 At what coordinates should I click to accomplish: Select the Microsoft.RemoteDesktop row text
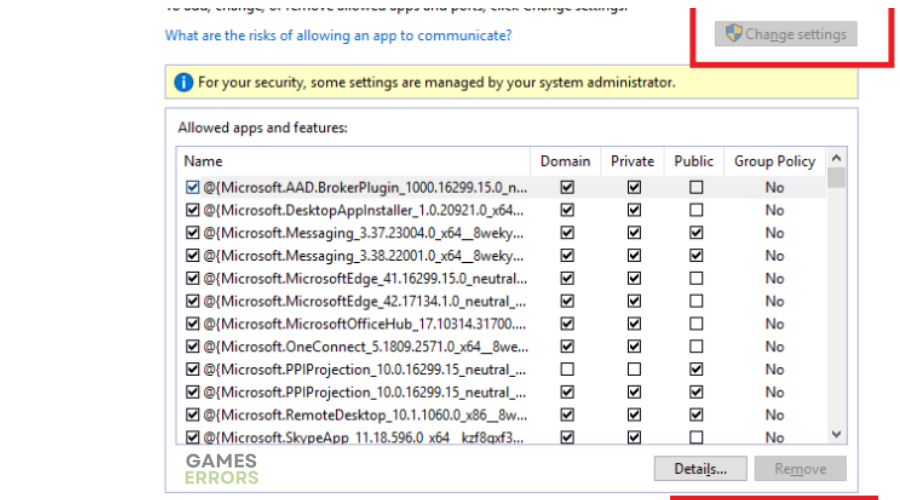tap(365, 415)
